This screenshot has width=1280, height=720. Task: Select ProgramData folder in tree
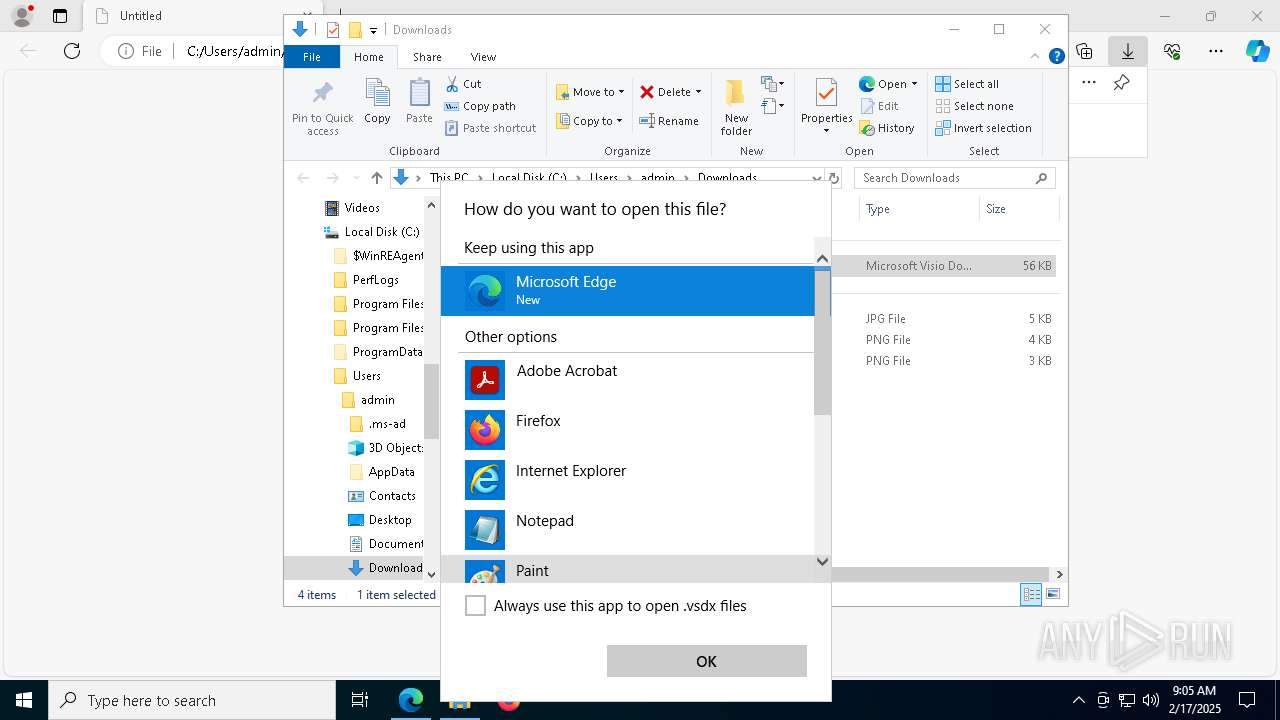point(378,352)
